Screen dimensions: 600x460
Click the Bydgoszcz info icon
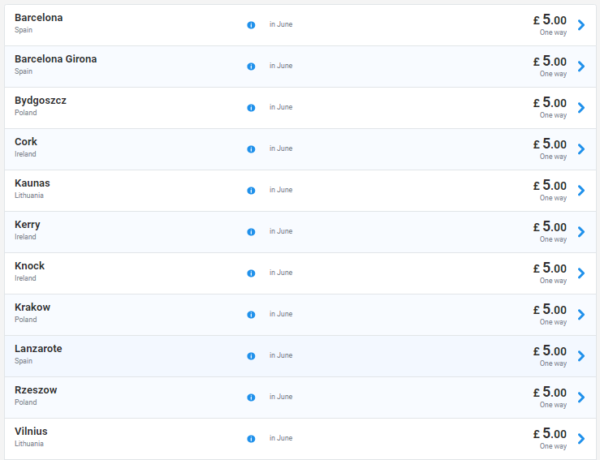coord(251,107)
